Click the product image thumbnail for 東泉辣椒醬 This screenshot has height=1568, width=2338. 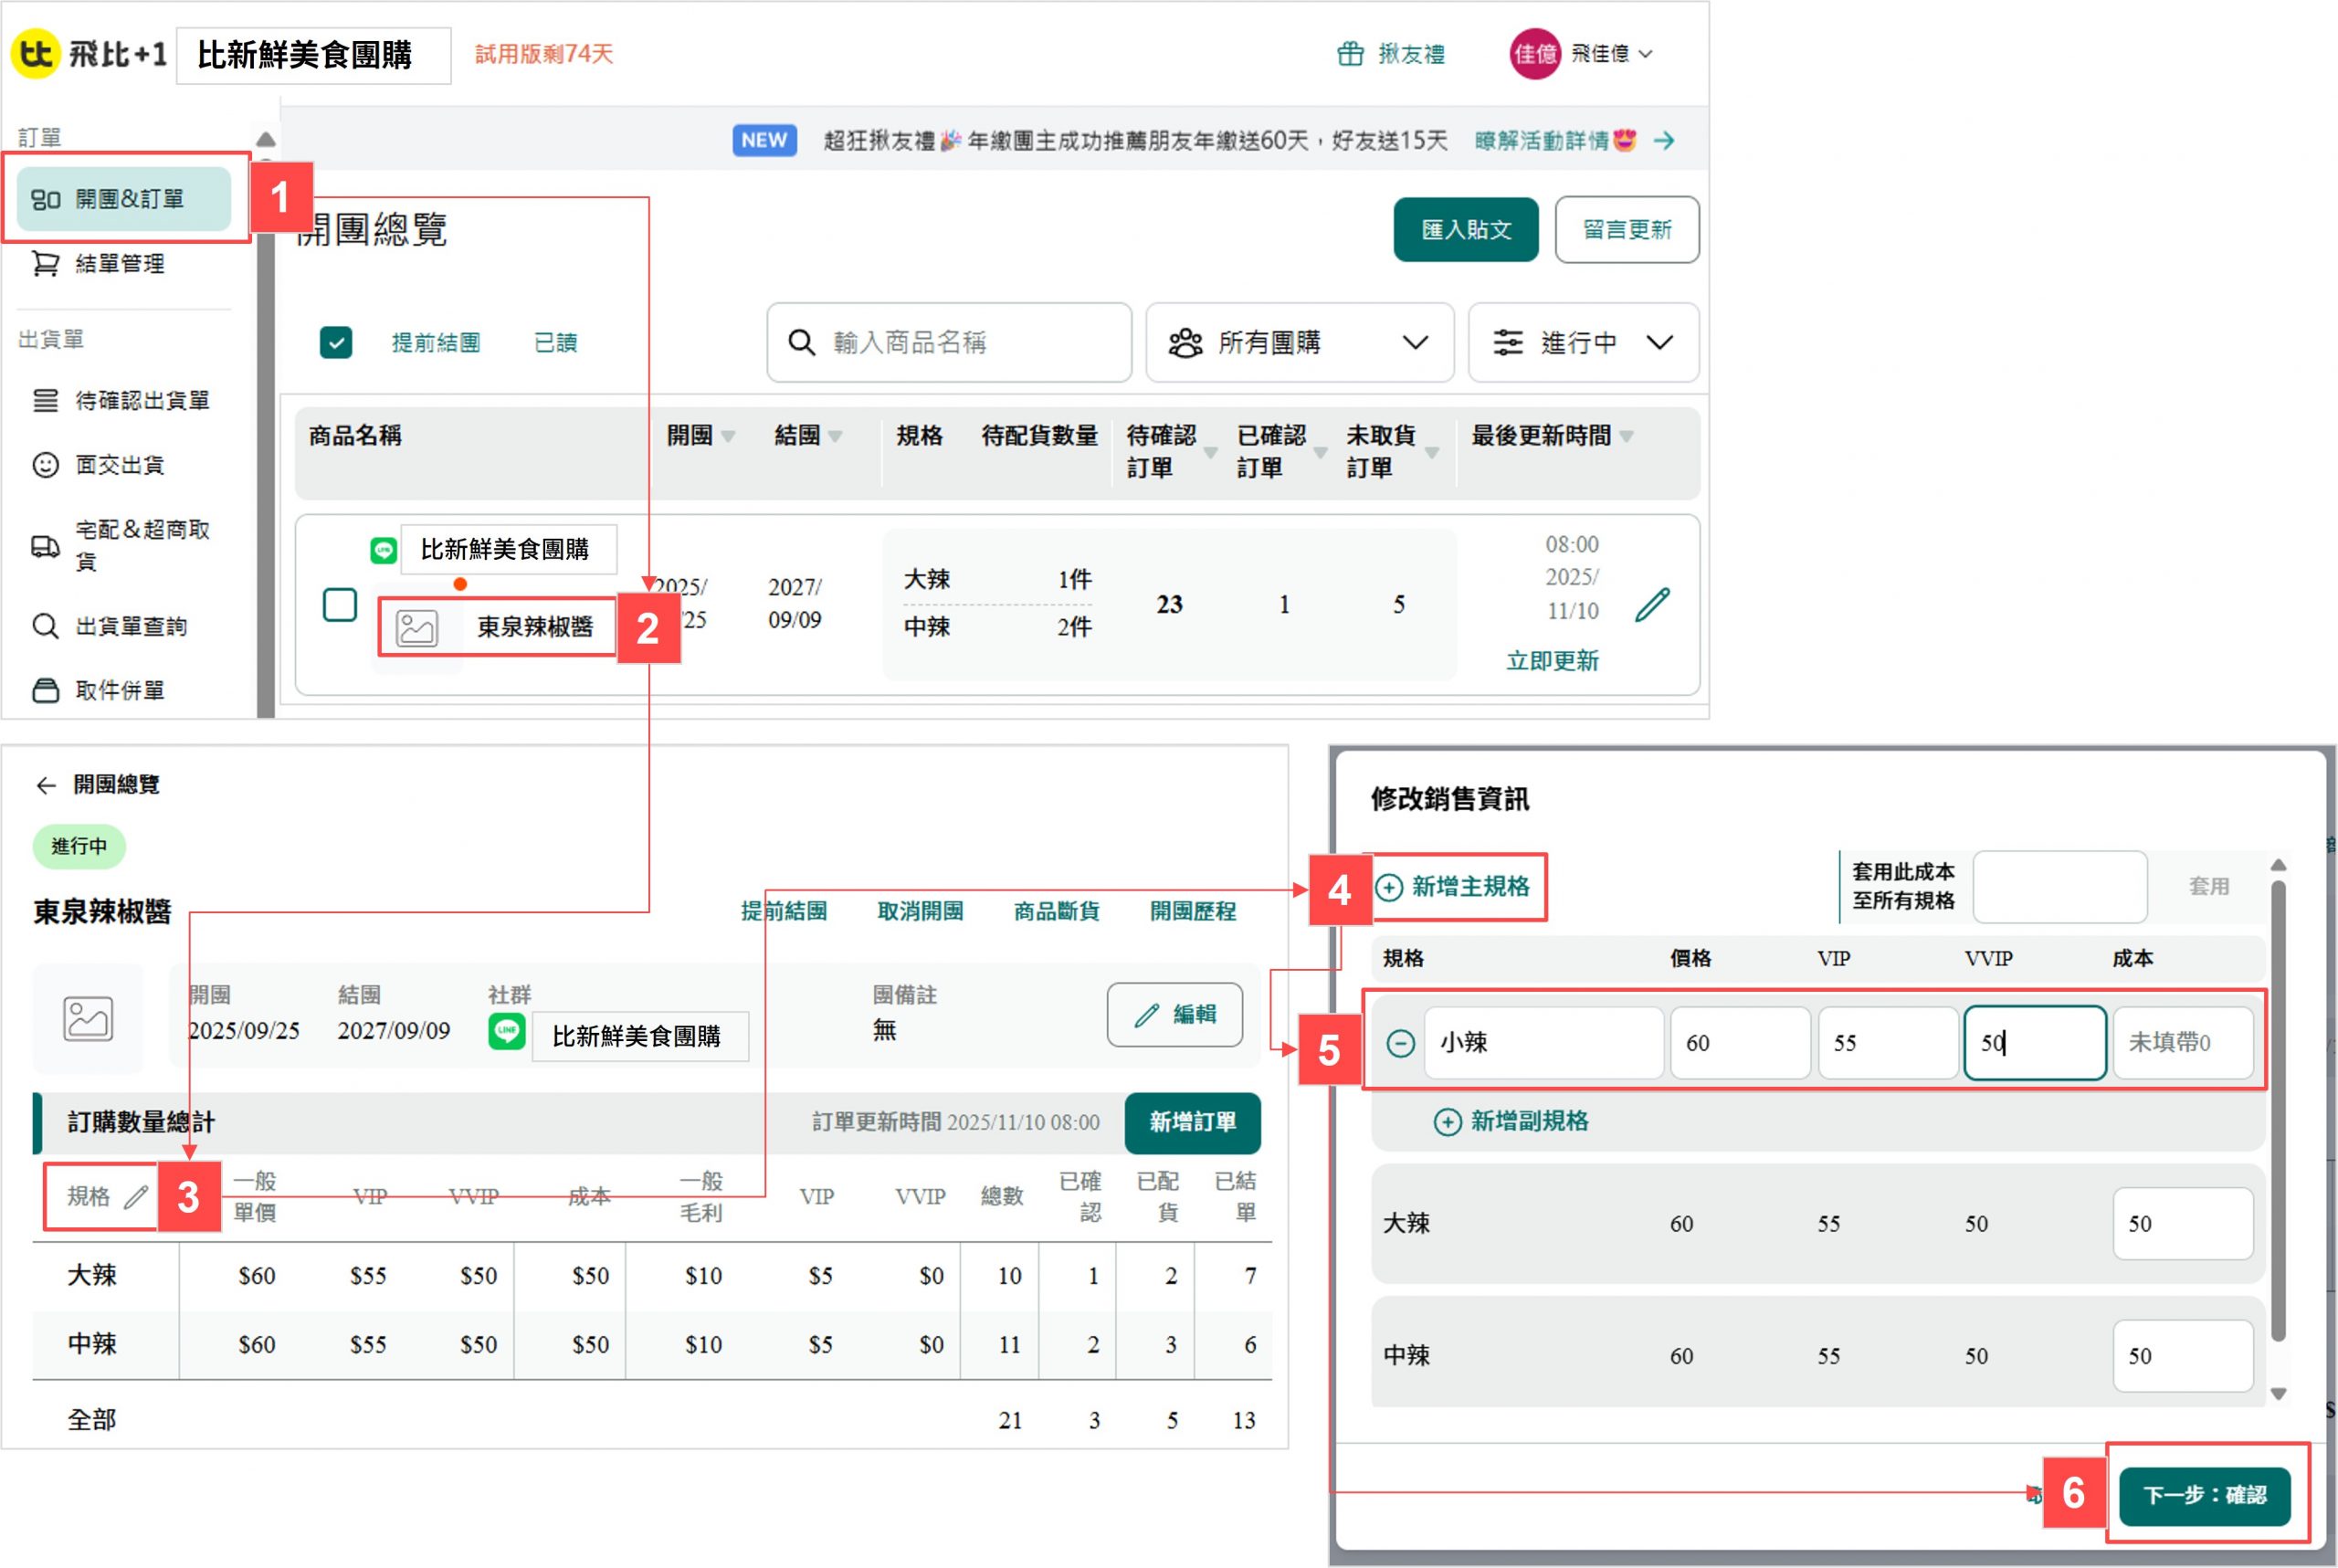coord(417,628)
